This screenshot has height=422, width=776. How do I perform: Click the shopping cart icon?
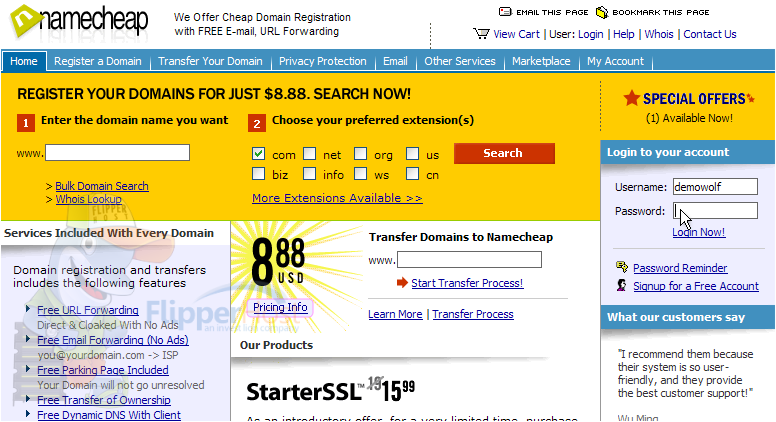481,34
